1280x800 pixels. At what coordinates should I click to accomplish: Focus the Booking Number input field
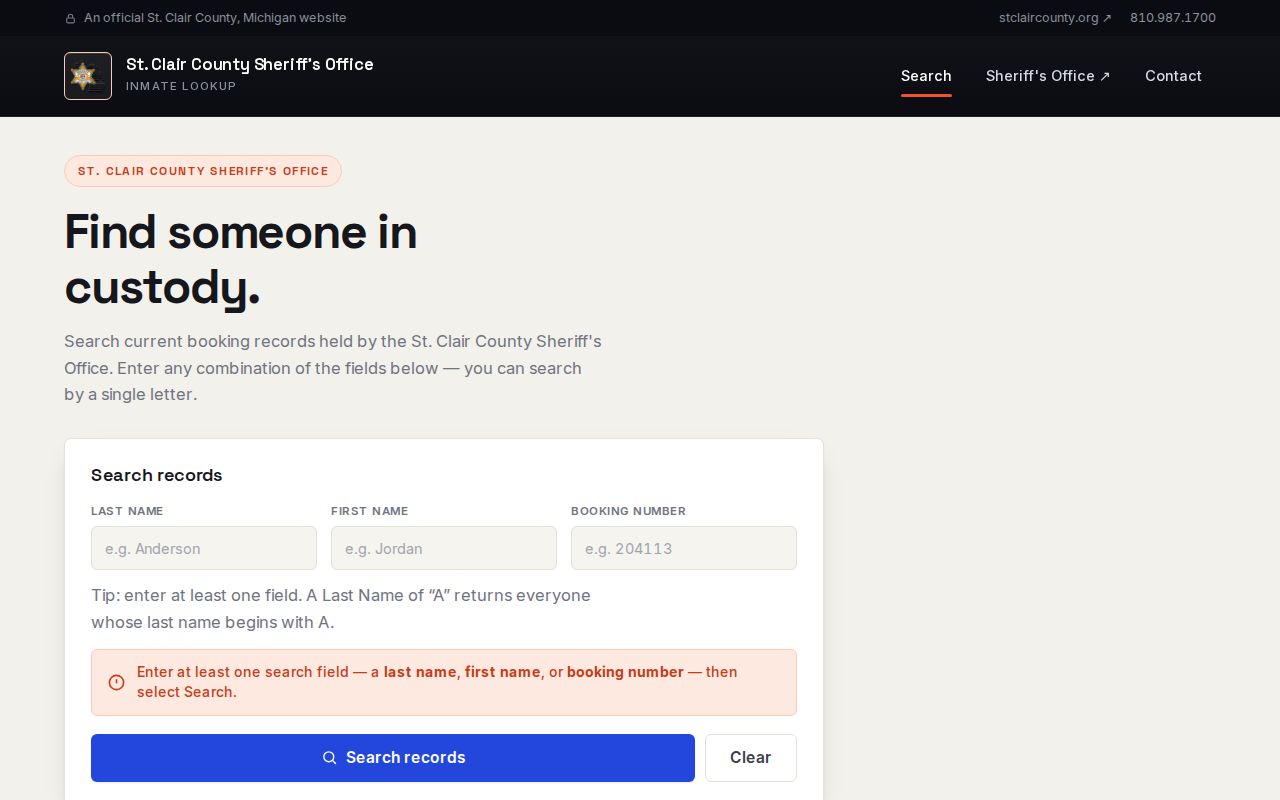[684, 548]
